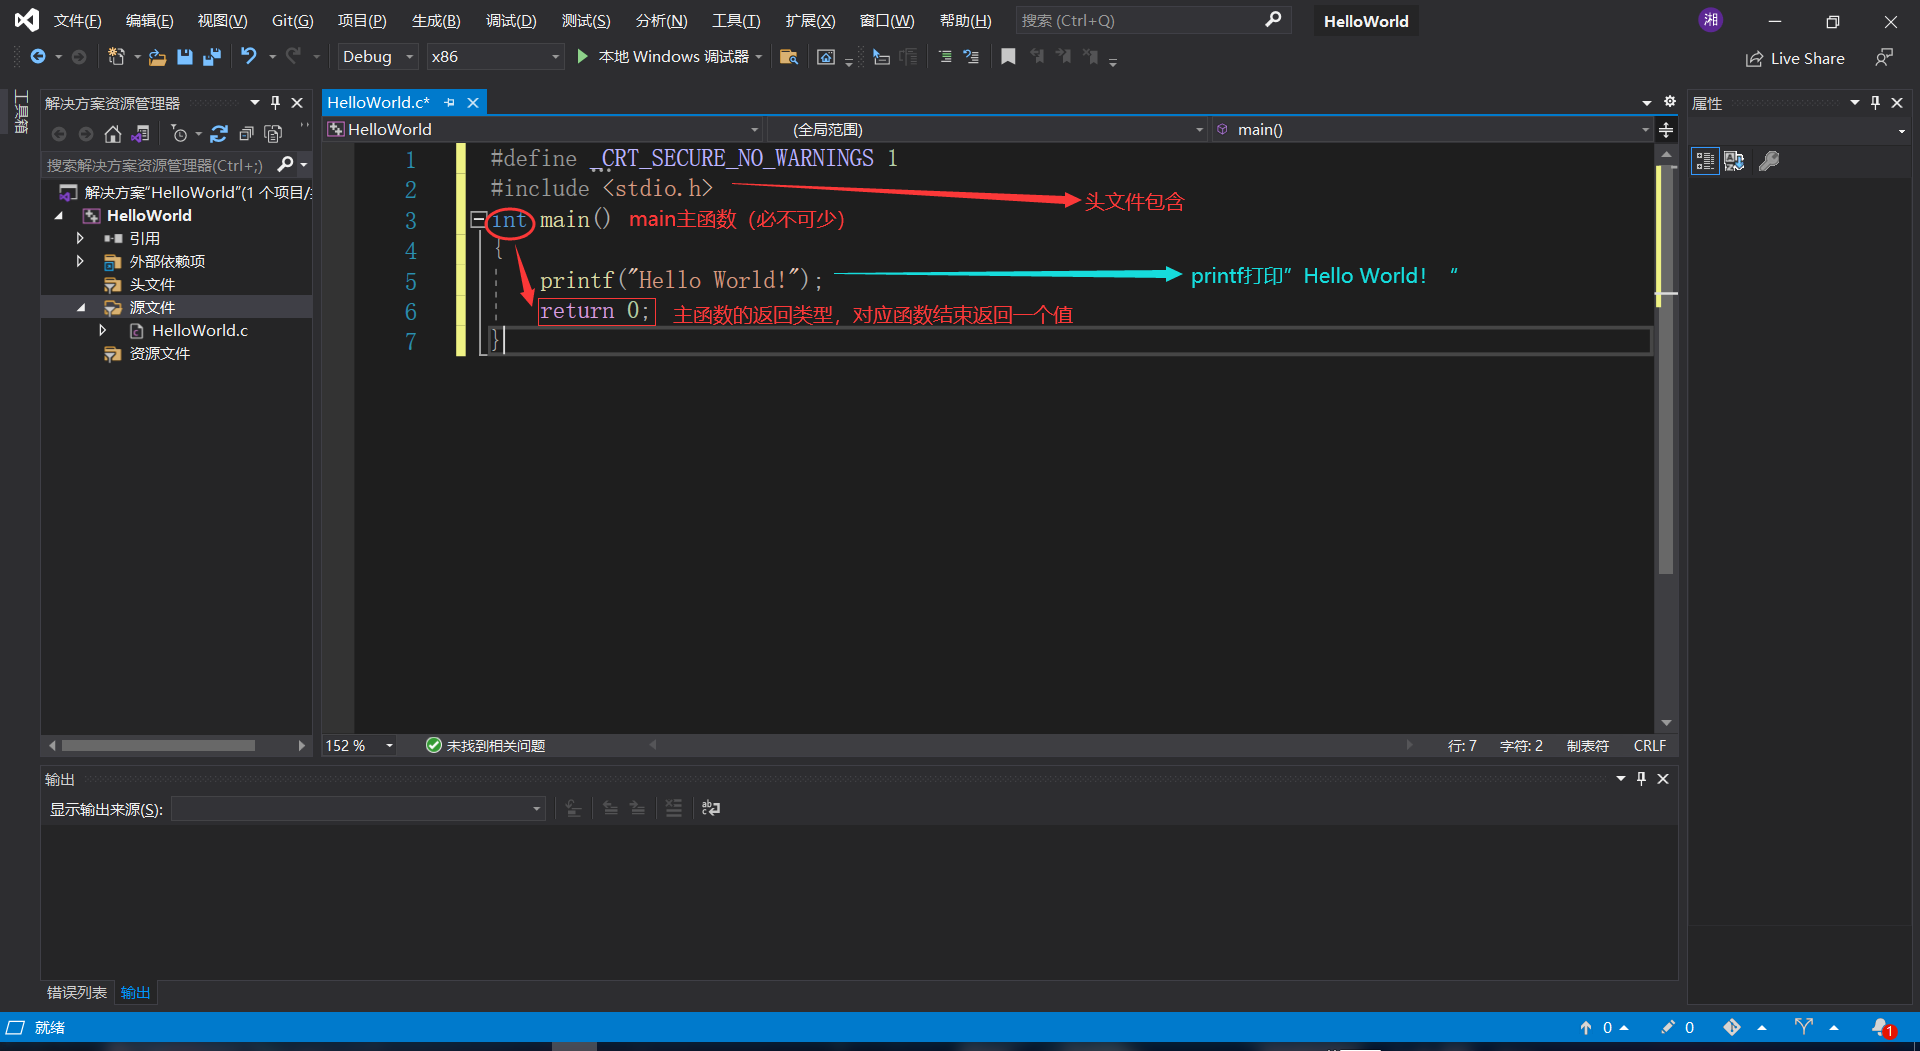
Task: Toggle auto-hide pin on Solution Explorer panel
Action: tap(276, 103)
